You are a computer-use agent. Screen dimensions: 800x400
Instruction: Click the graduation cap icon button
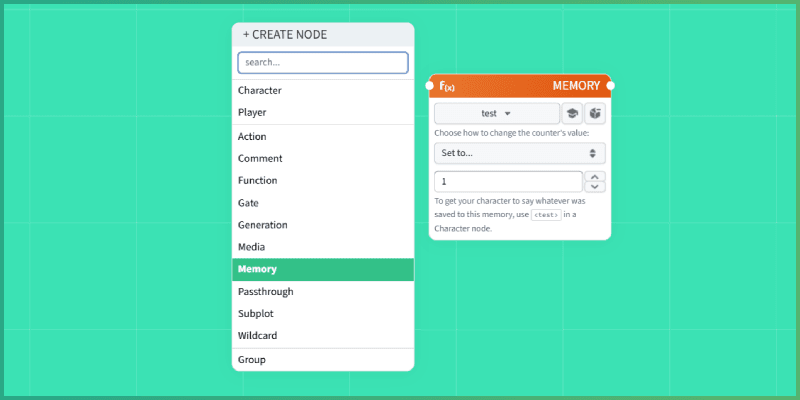pyautogui.click(x=572, y=114)
